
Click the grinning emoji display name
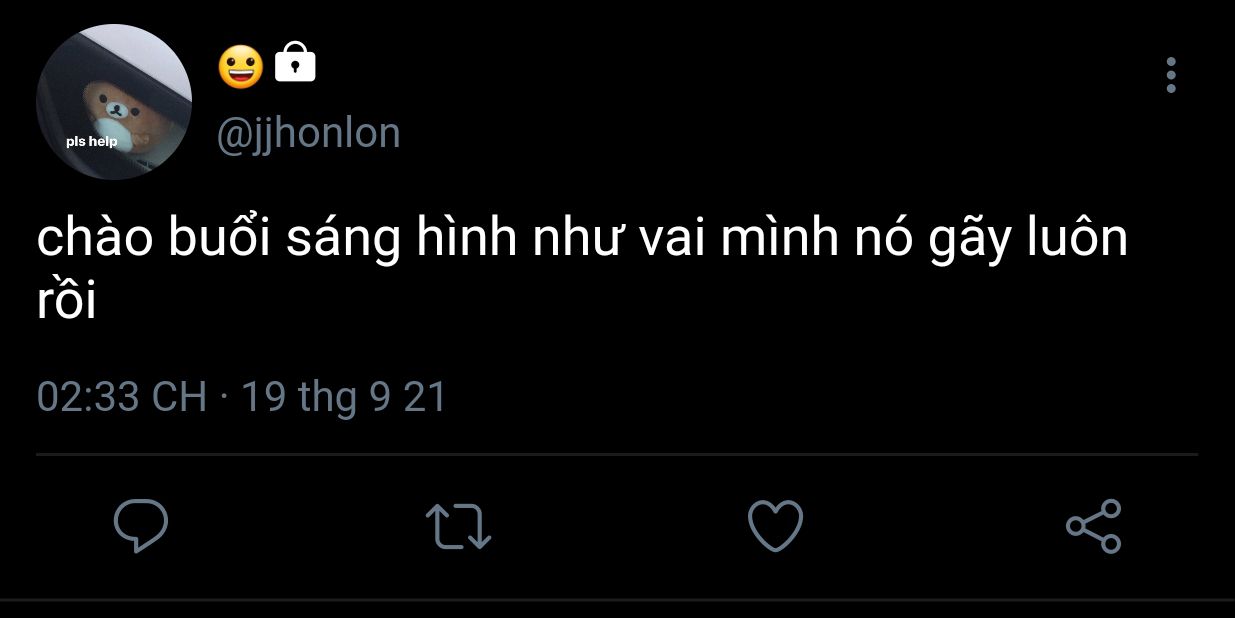point(241,66)
